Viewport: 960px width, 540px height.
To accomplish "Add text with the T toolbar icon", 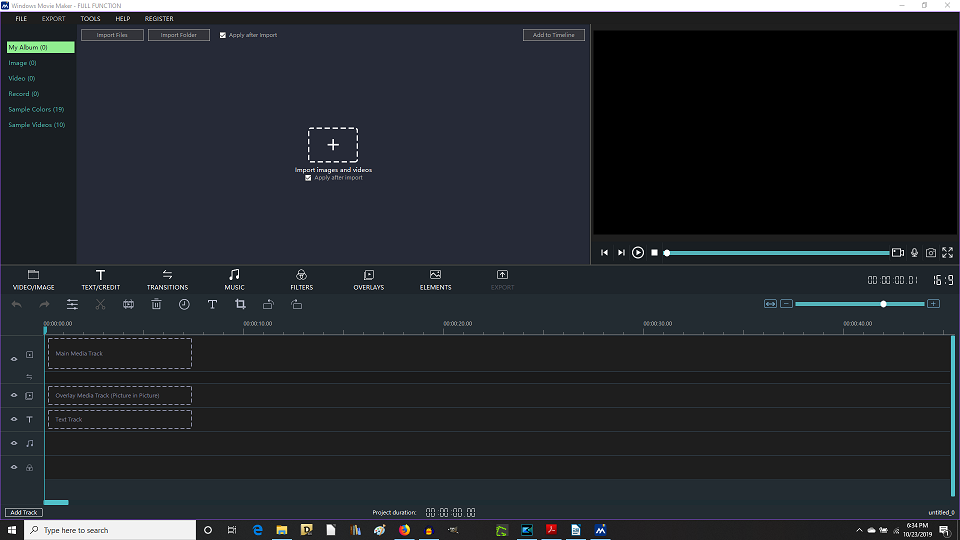I will [212, 304].
